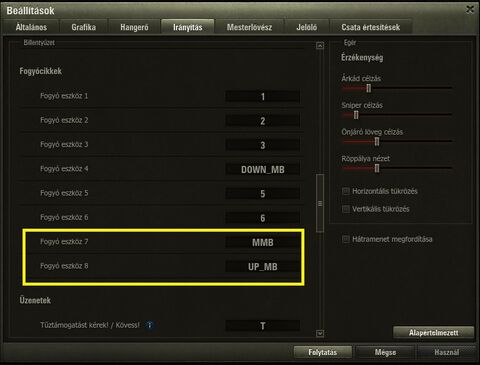Open the Általános tab
Viewport: 480px width, 365px height.
point(31,27)
